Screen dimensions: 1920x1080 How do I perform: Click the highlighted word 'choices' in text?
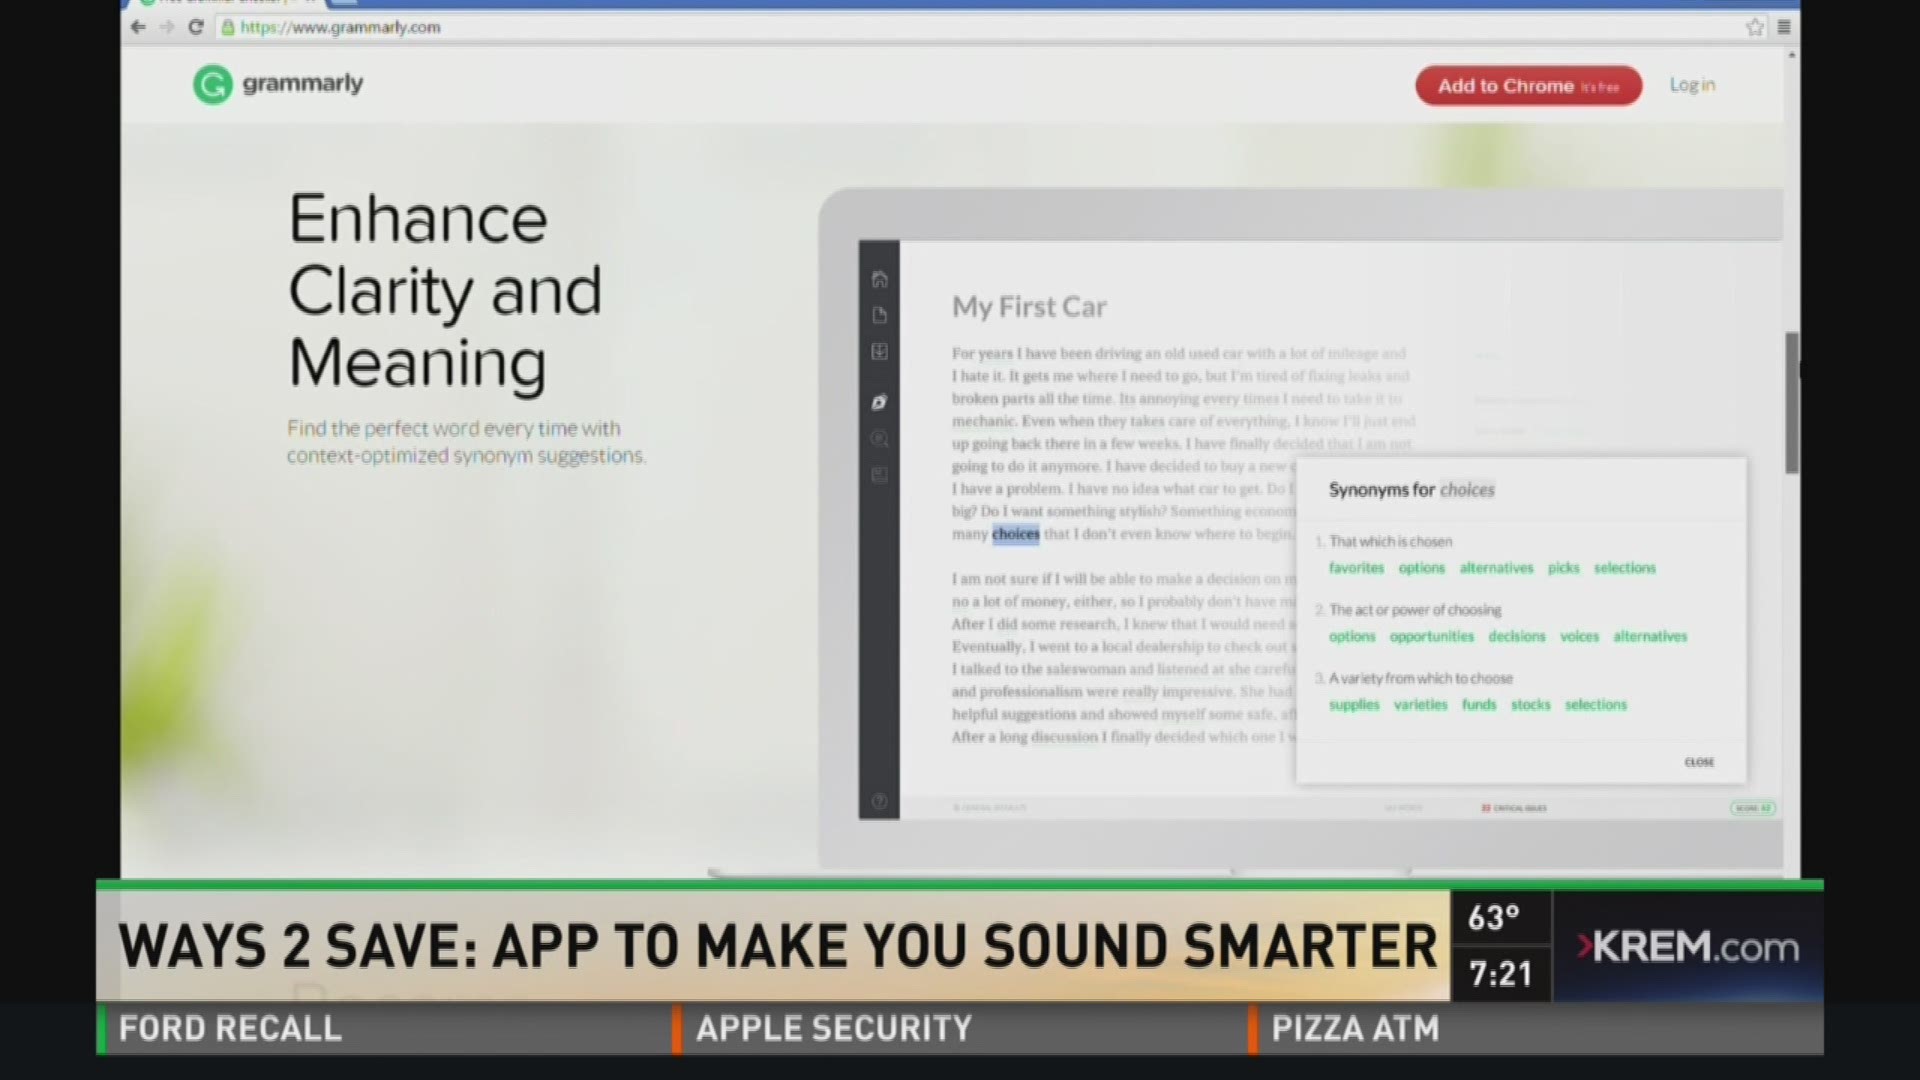pyautogui.click(x=1015, y=534)
